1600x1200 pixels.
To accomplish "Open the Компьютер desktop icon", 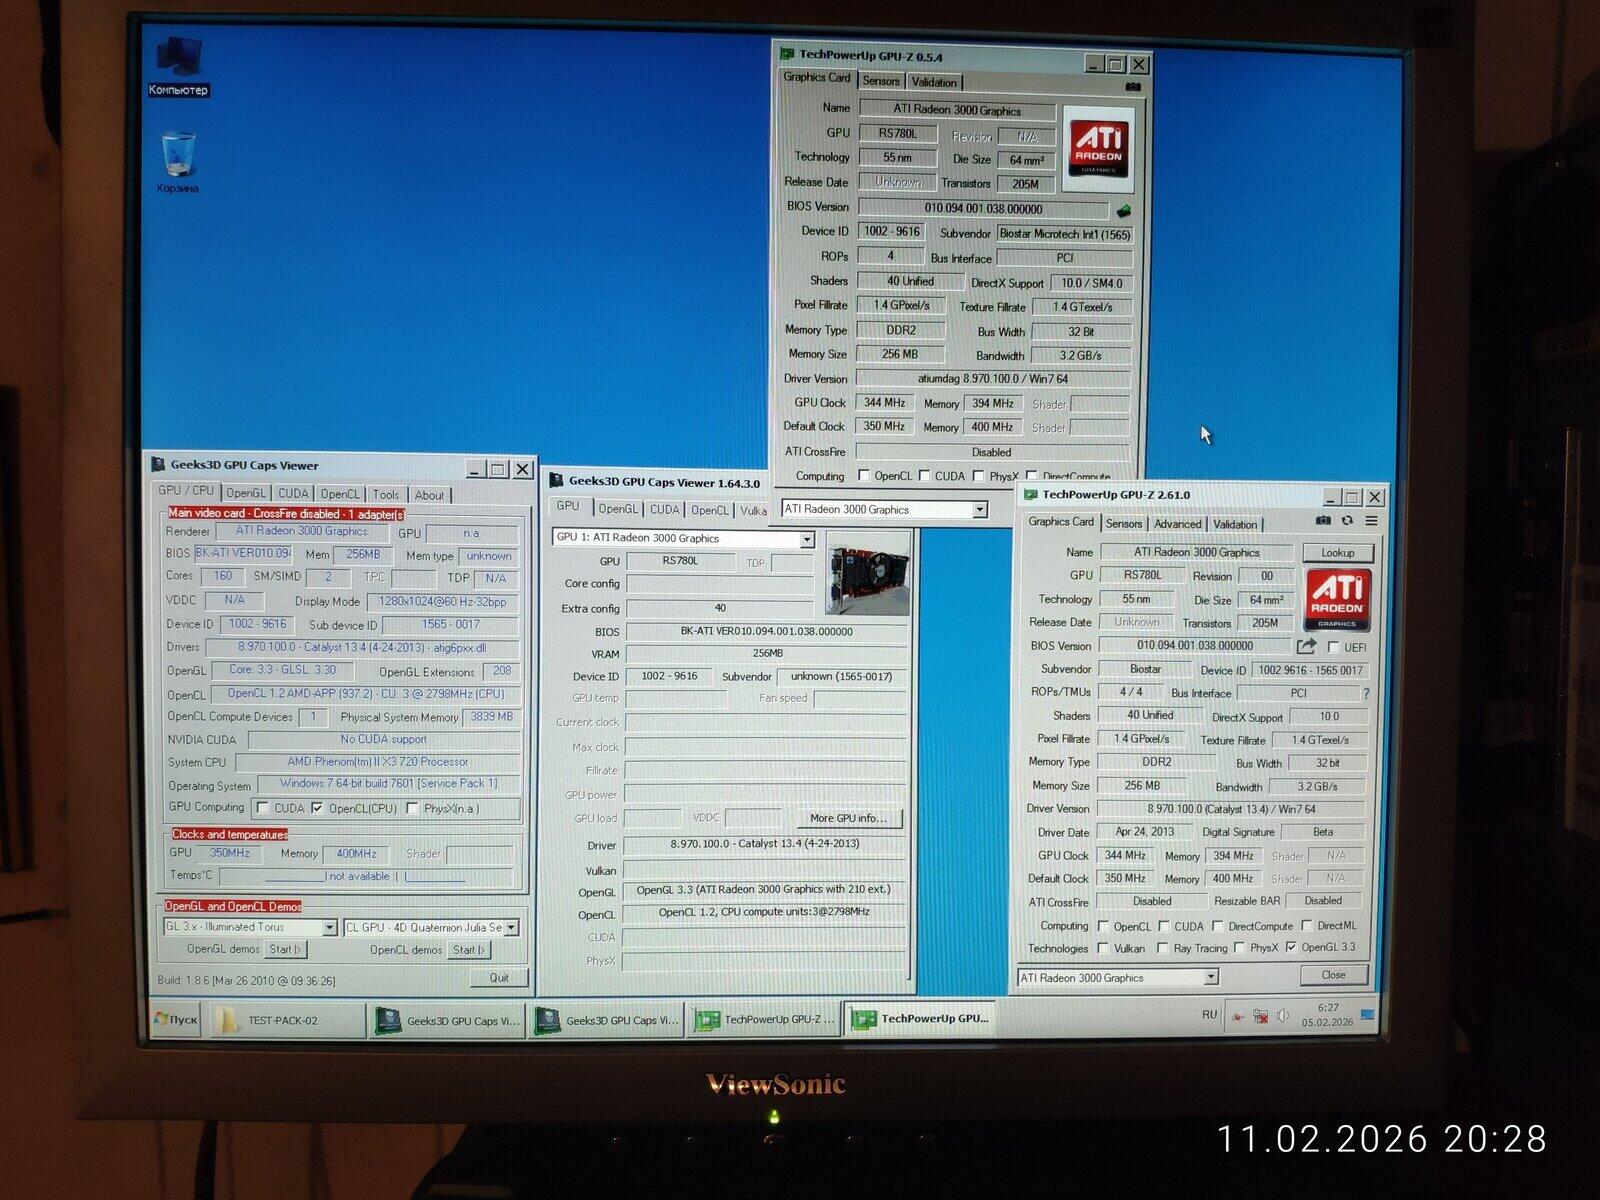I will click(x=179, y=66).
